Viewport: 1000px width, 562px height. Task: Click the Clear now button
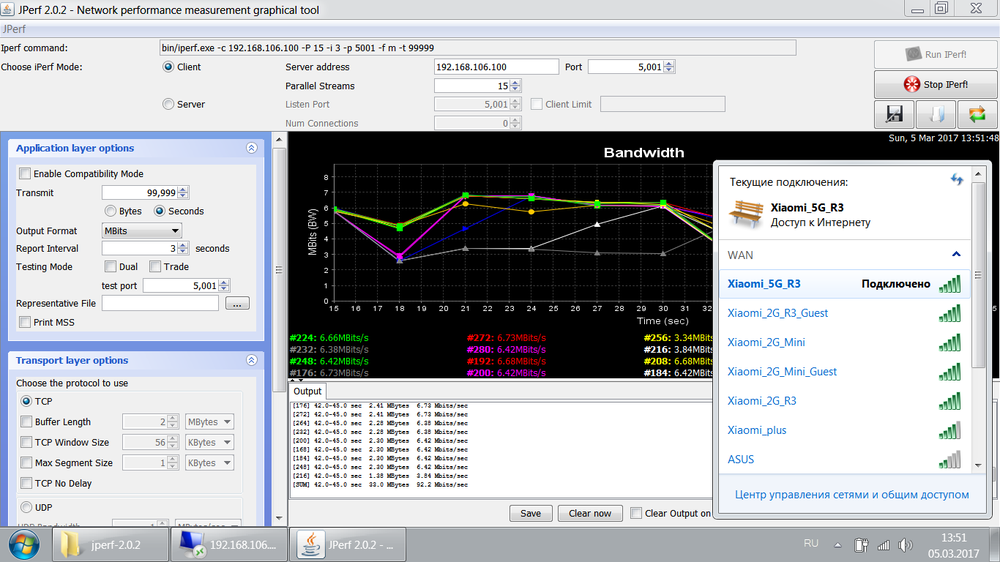(589, 513)
